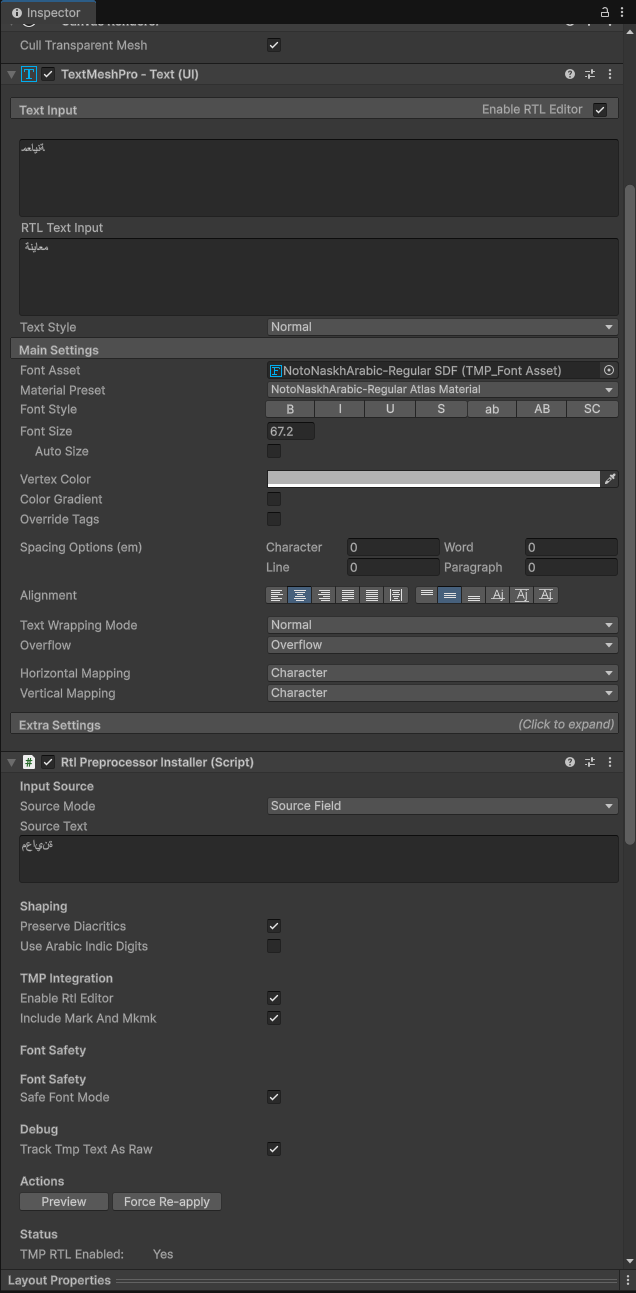Toggle Cull Transparent Mesh checkbox
Image resolution: width=636 pixels, height=1293 pixels.
tap(274, 45)
